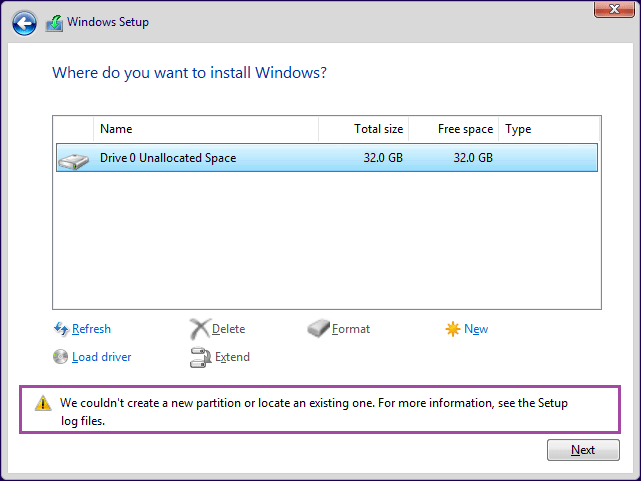
Task: Click the Type column header
Action: (548, 129)
